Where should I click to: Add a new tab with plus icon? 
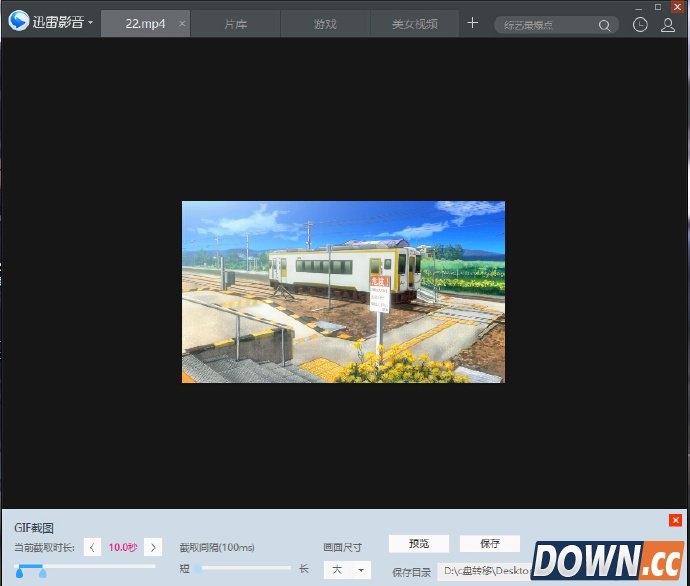pyautogui.click(x=472, y=23)
